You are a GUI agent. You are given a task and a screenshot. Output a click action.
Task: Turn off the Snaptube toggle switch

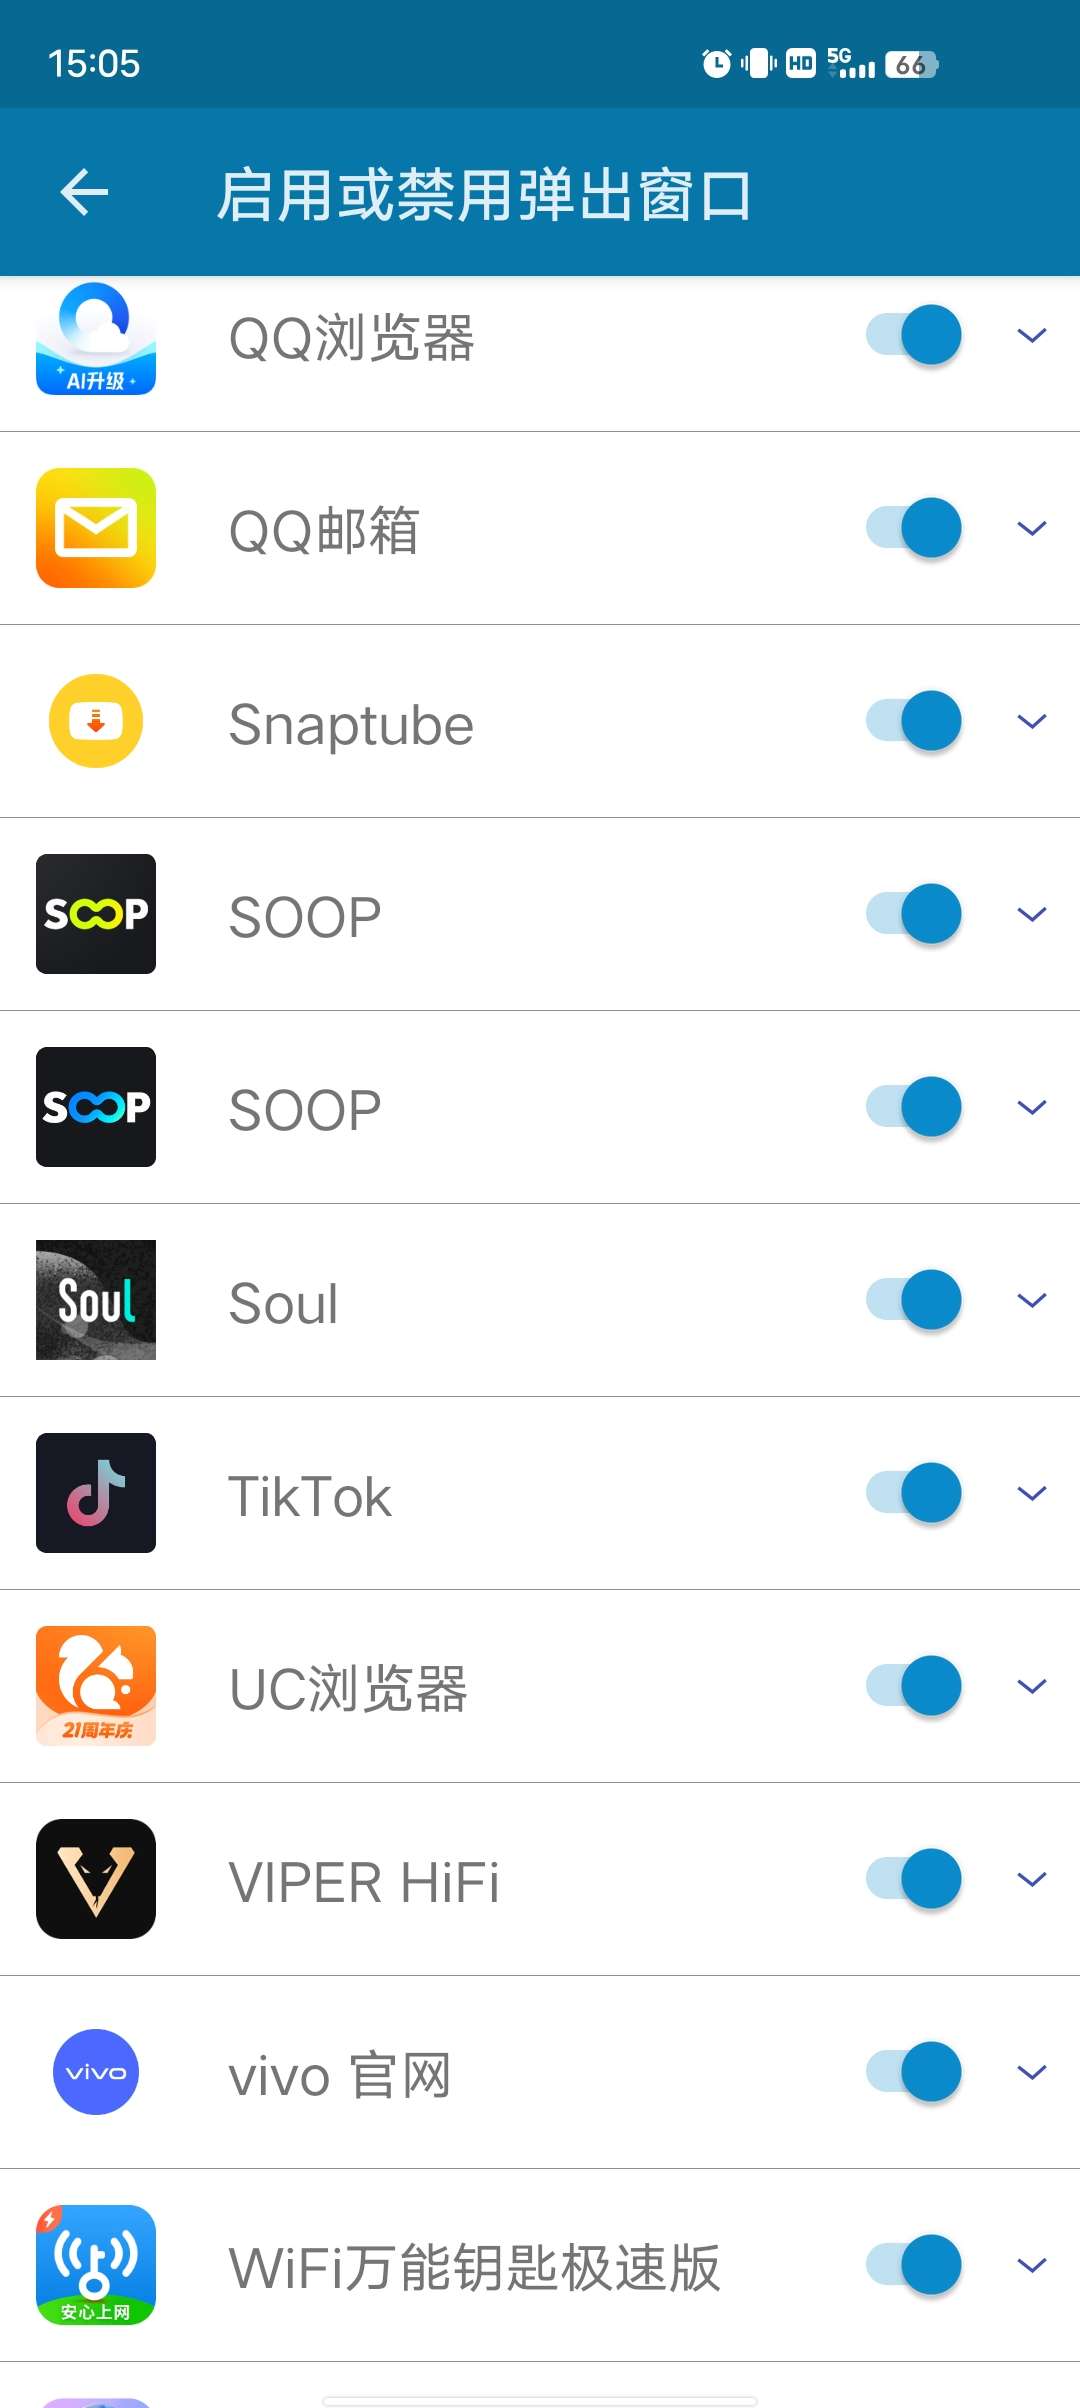click(x=914, y=721)
